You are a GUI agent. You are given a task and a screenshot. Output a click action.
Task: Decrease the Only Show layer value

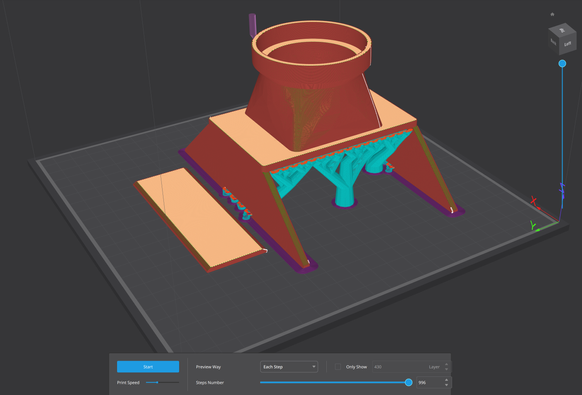447,369
